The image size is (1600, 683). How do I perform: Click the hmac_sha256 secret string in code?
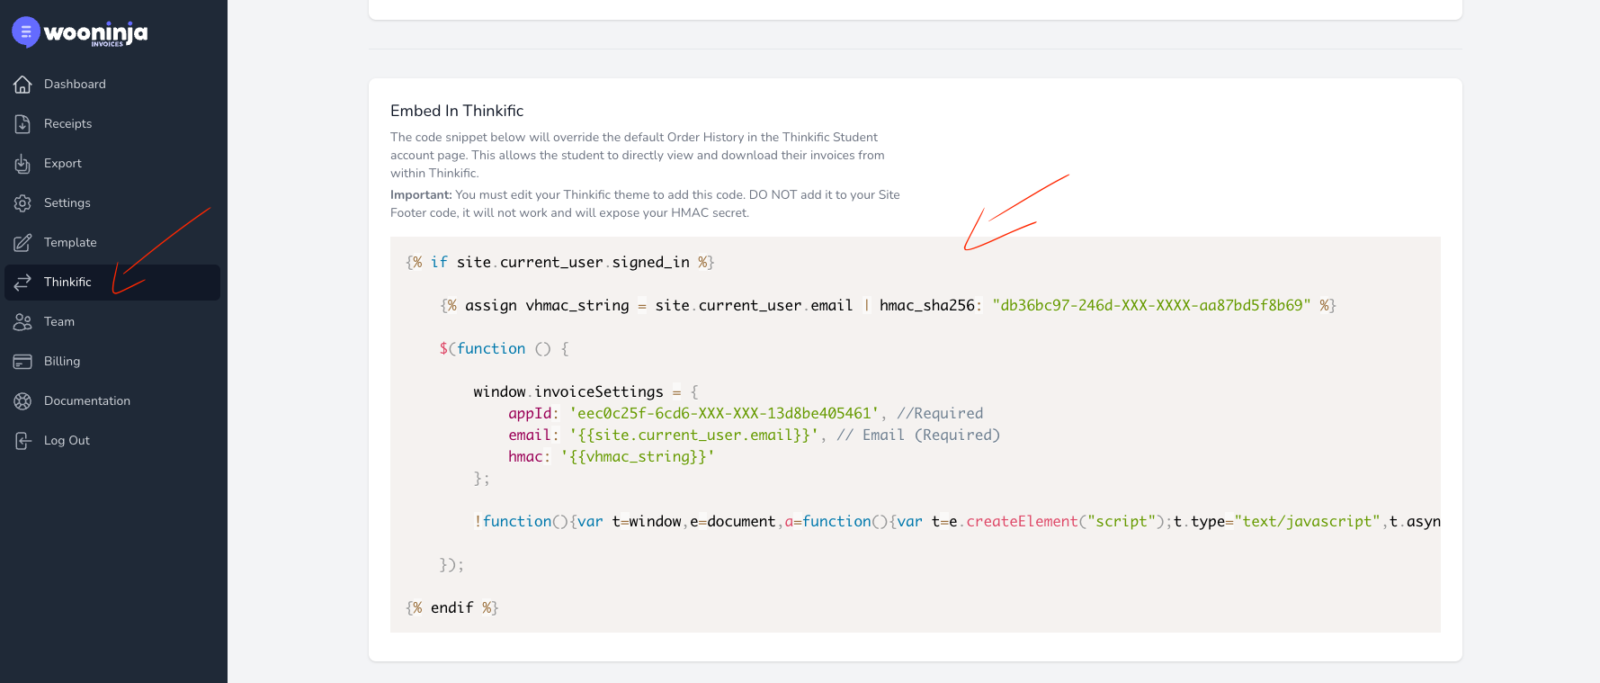[x=1150, y=306]
